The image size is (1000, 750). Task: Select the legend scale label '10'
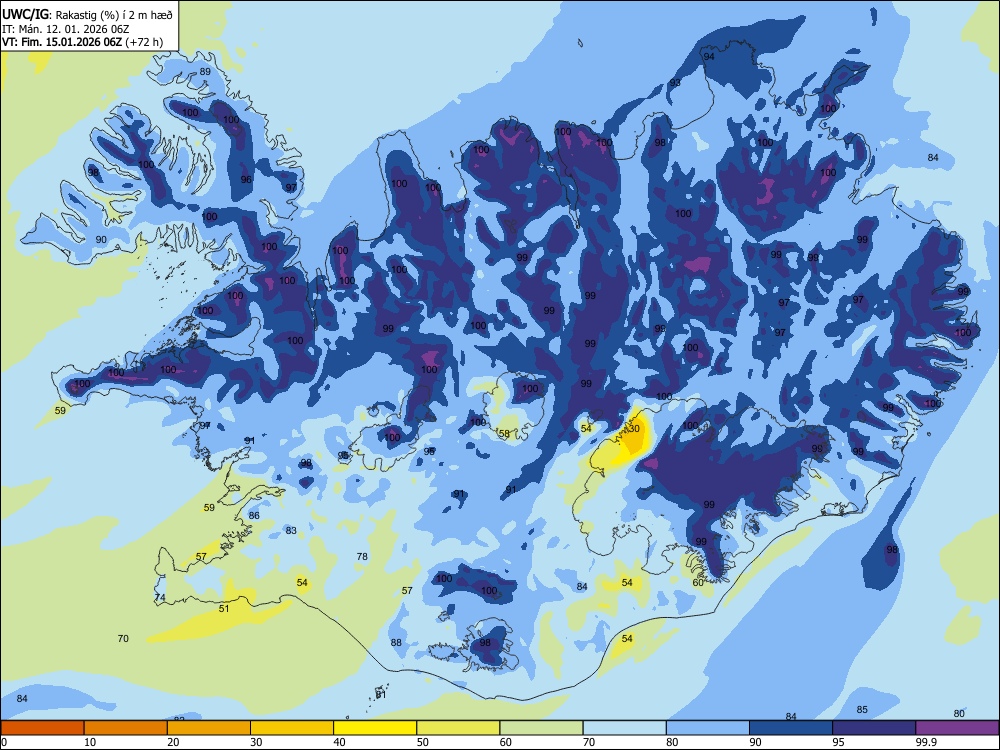90,742
